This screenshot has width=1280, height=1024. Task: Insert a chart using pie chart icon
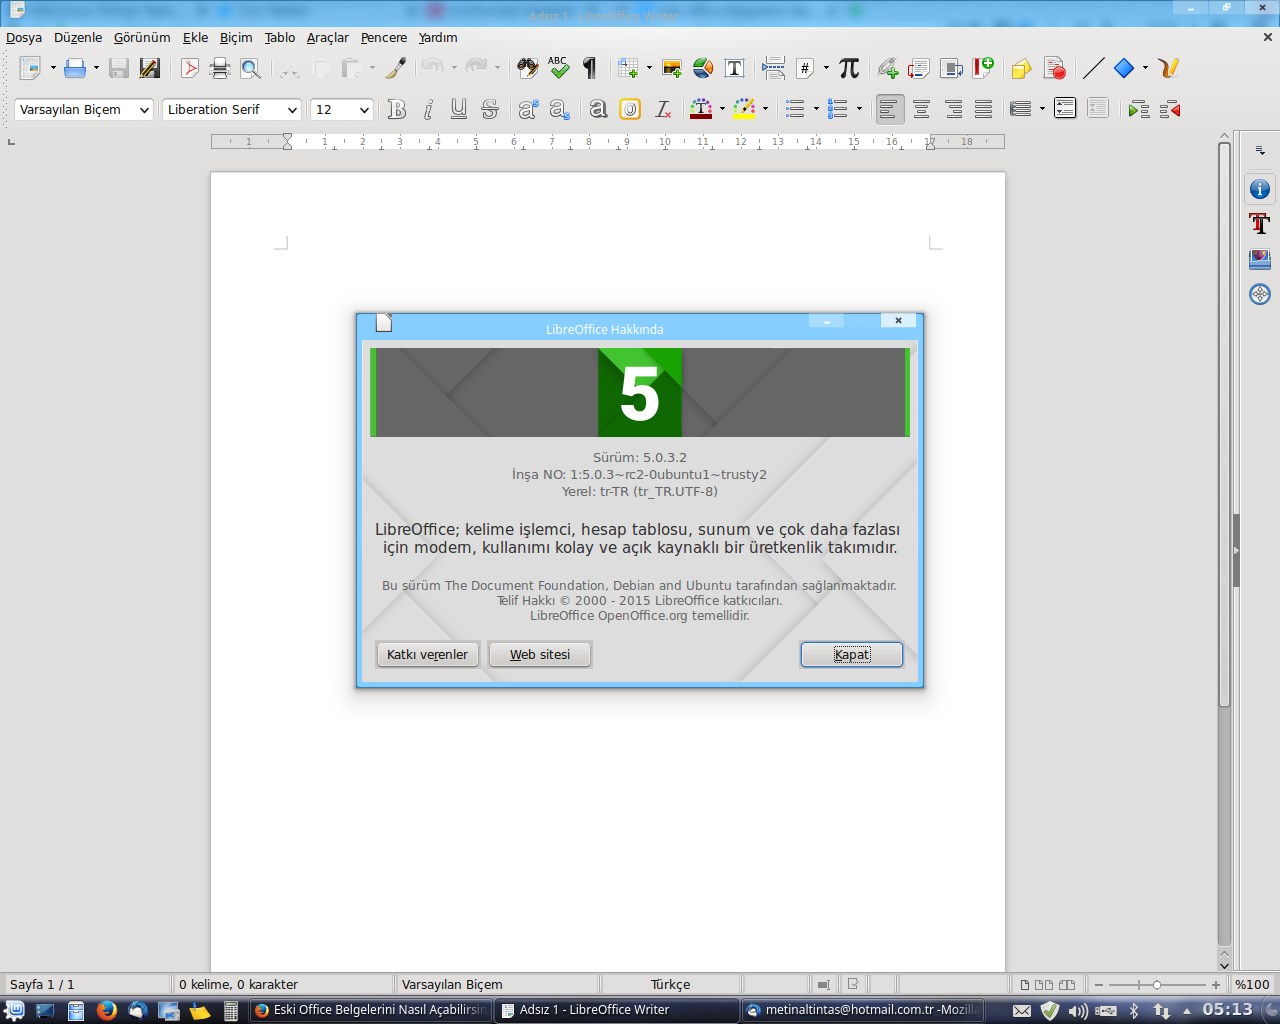click(x=703, y=69)
